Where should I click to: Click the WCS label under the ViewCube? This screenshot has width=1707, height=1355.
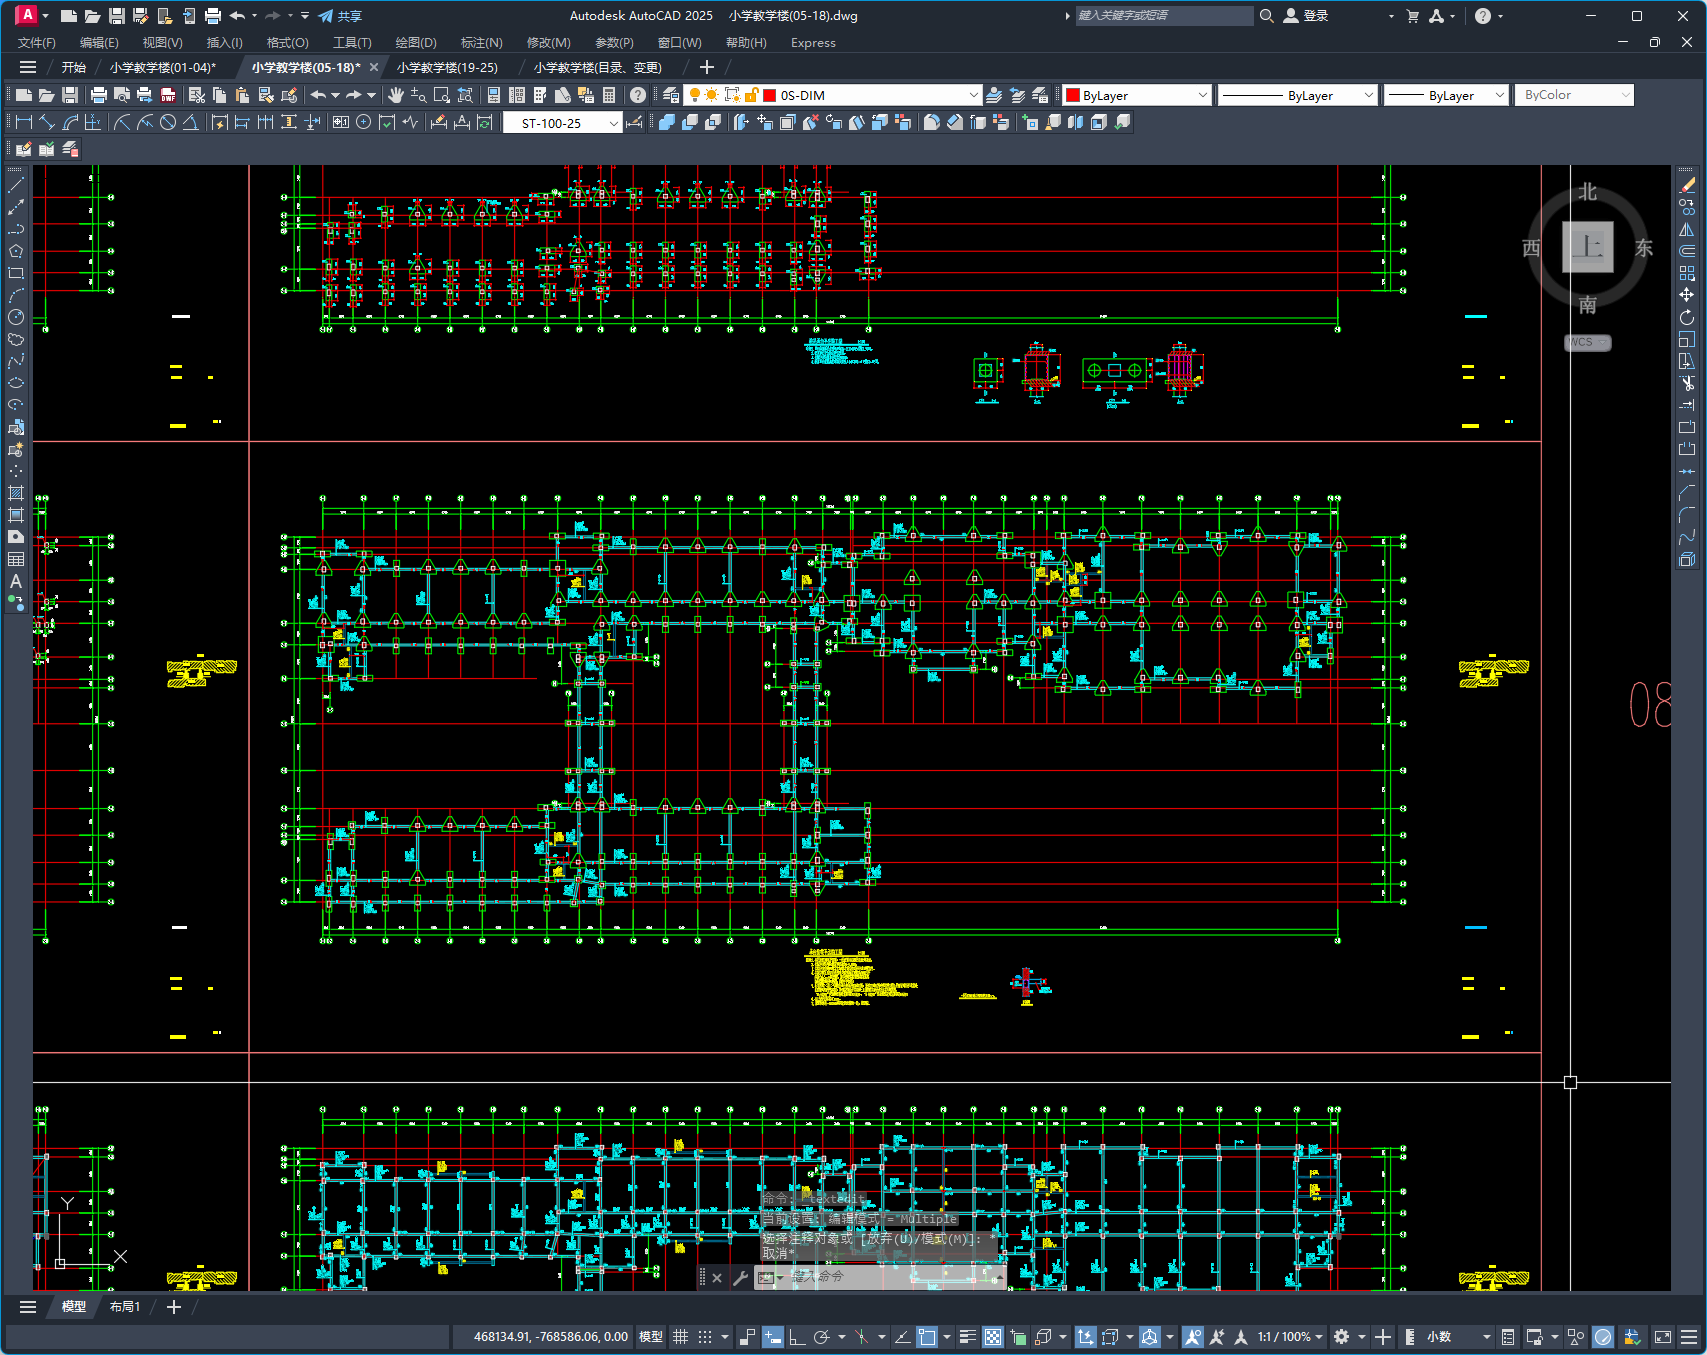tap(1587, 342)
